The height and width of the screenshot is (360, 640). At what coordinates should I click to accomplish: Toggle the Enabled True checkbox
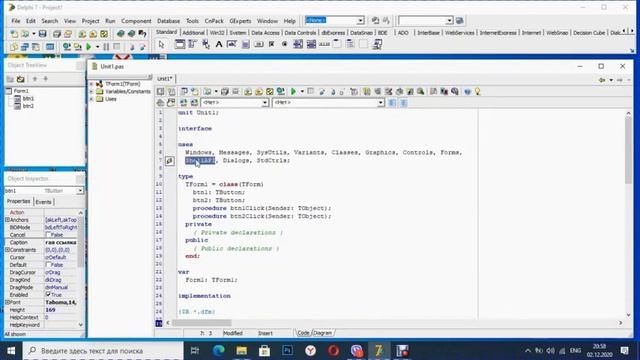coord(49,294)
